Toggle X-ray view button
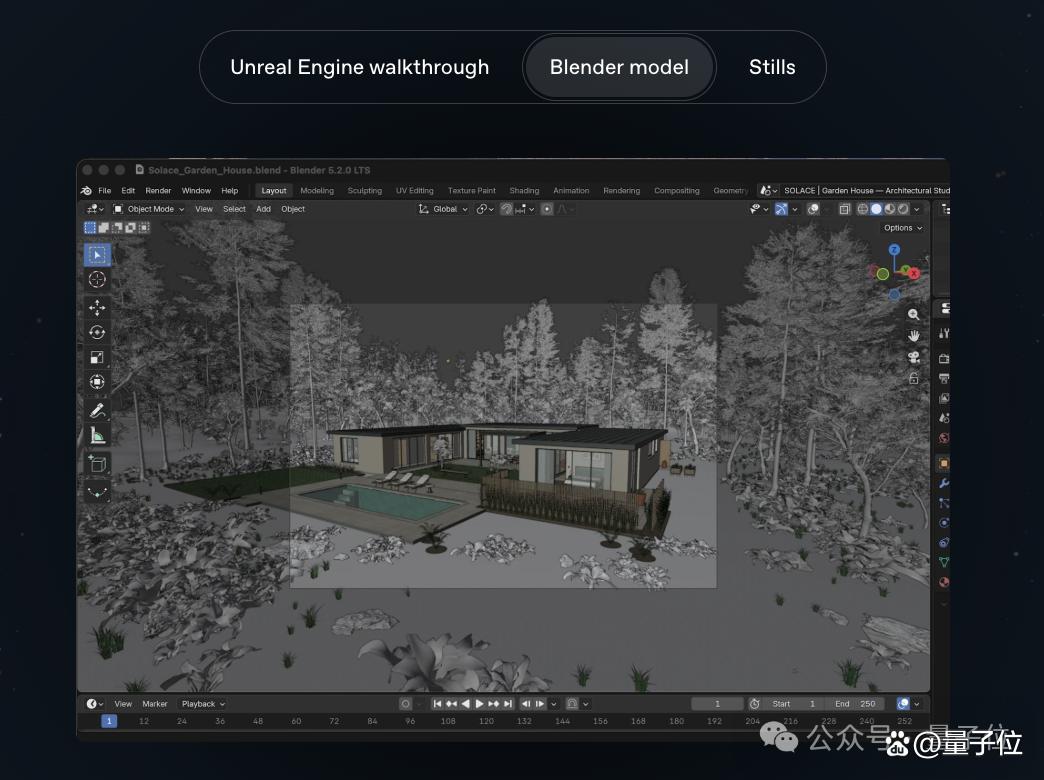This screenshot has height=780, width=1044. tap(844, 209)
